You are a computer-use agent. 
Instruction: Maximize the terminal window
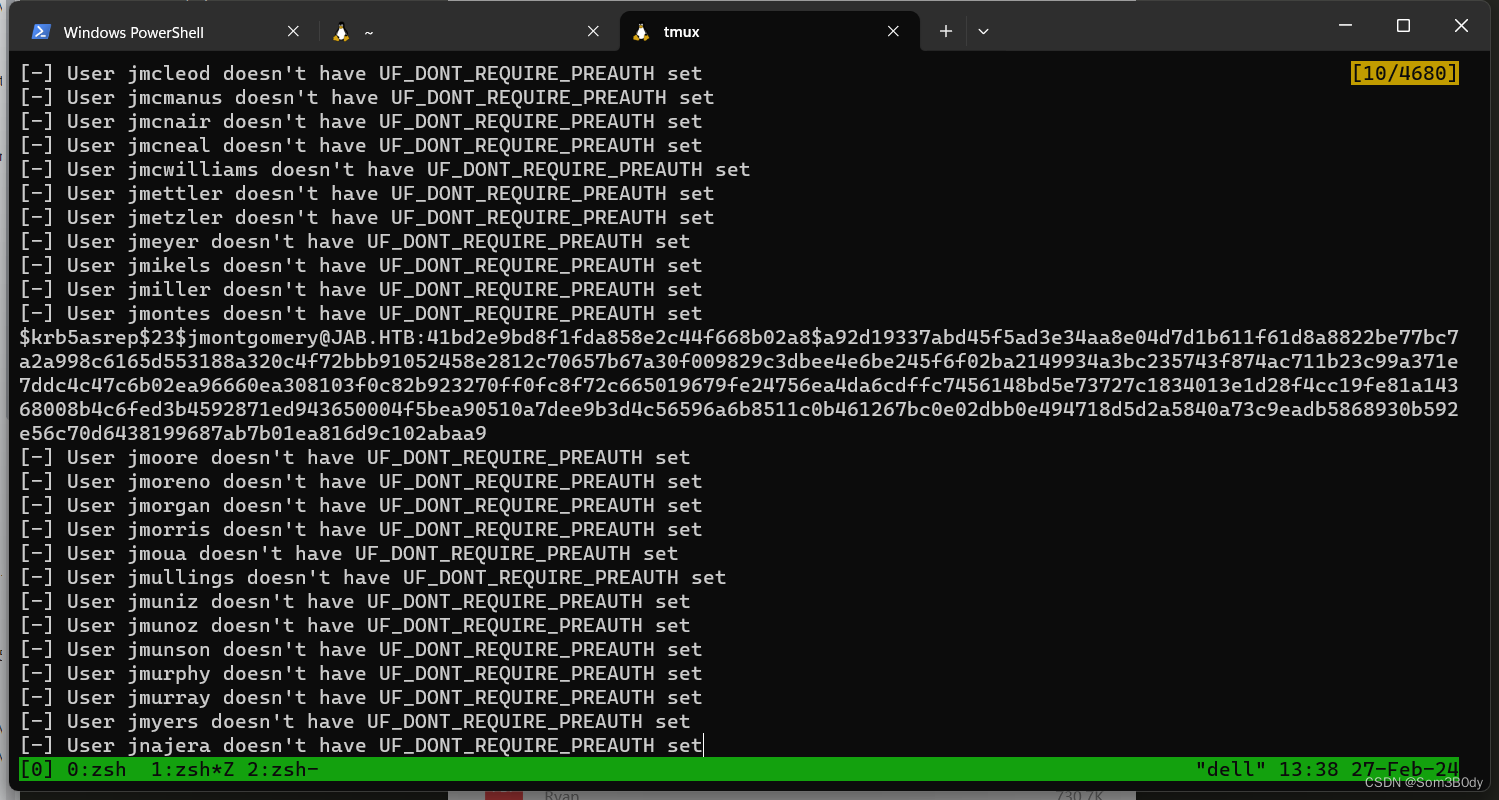click(x=1403, y=26)
